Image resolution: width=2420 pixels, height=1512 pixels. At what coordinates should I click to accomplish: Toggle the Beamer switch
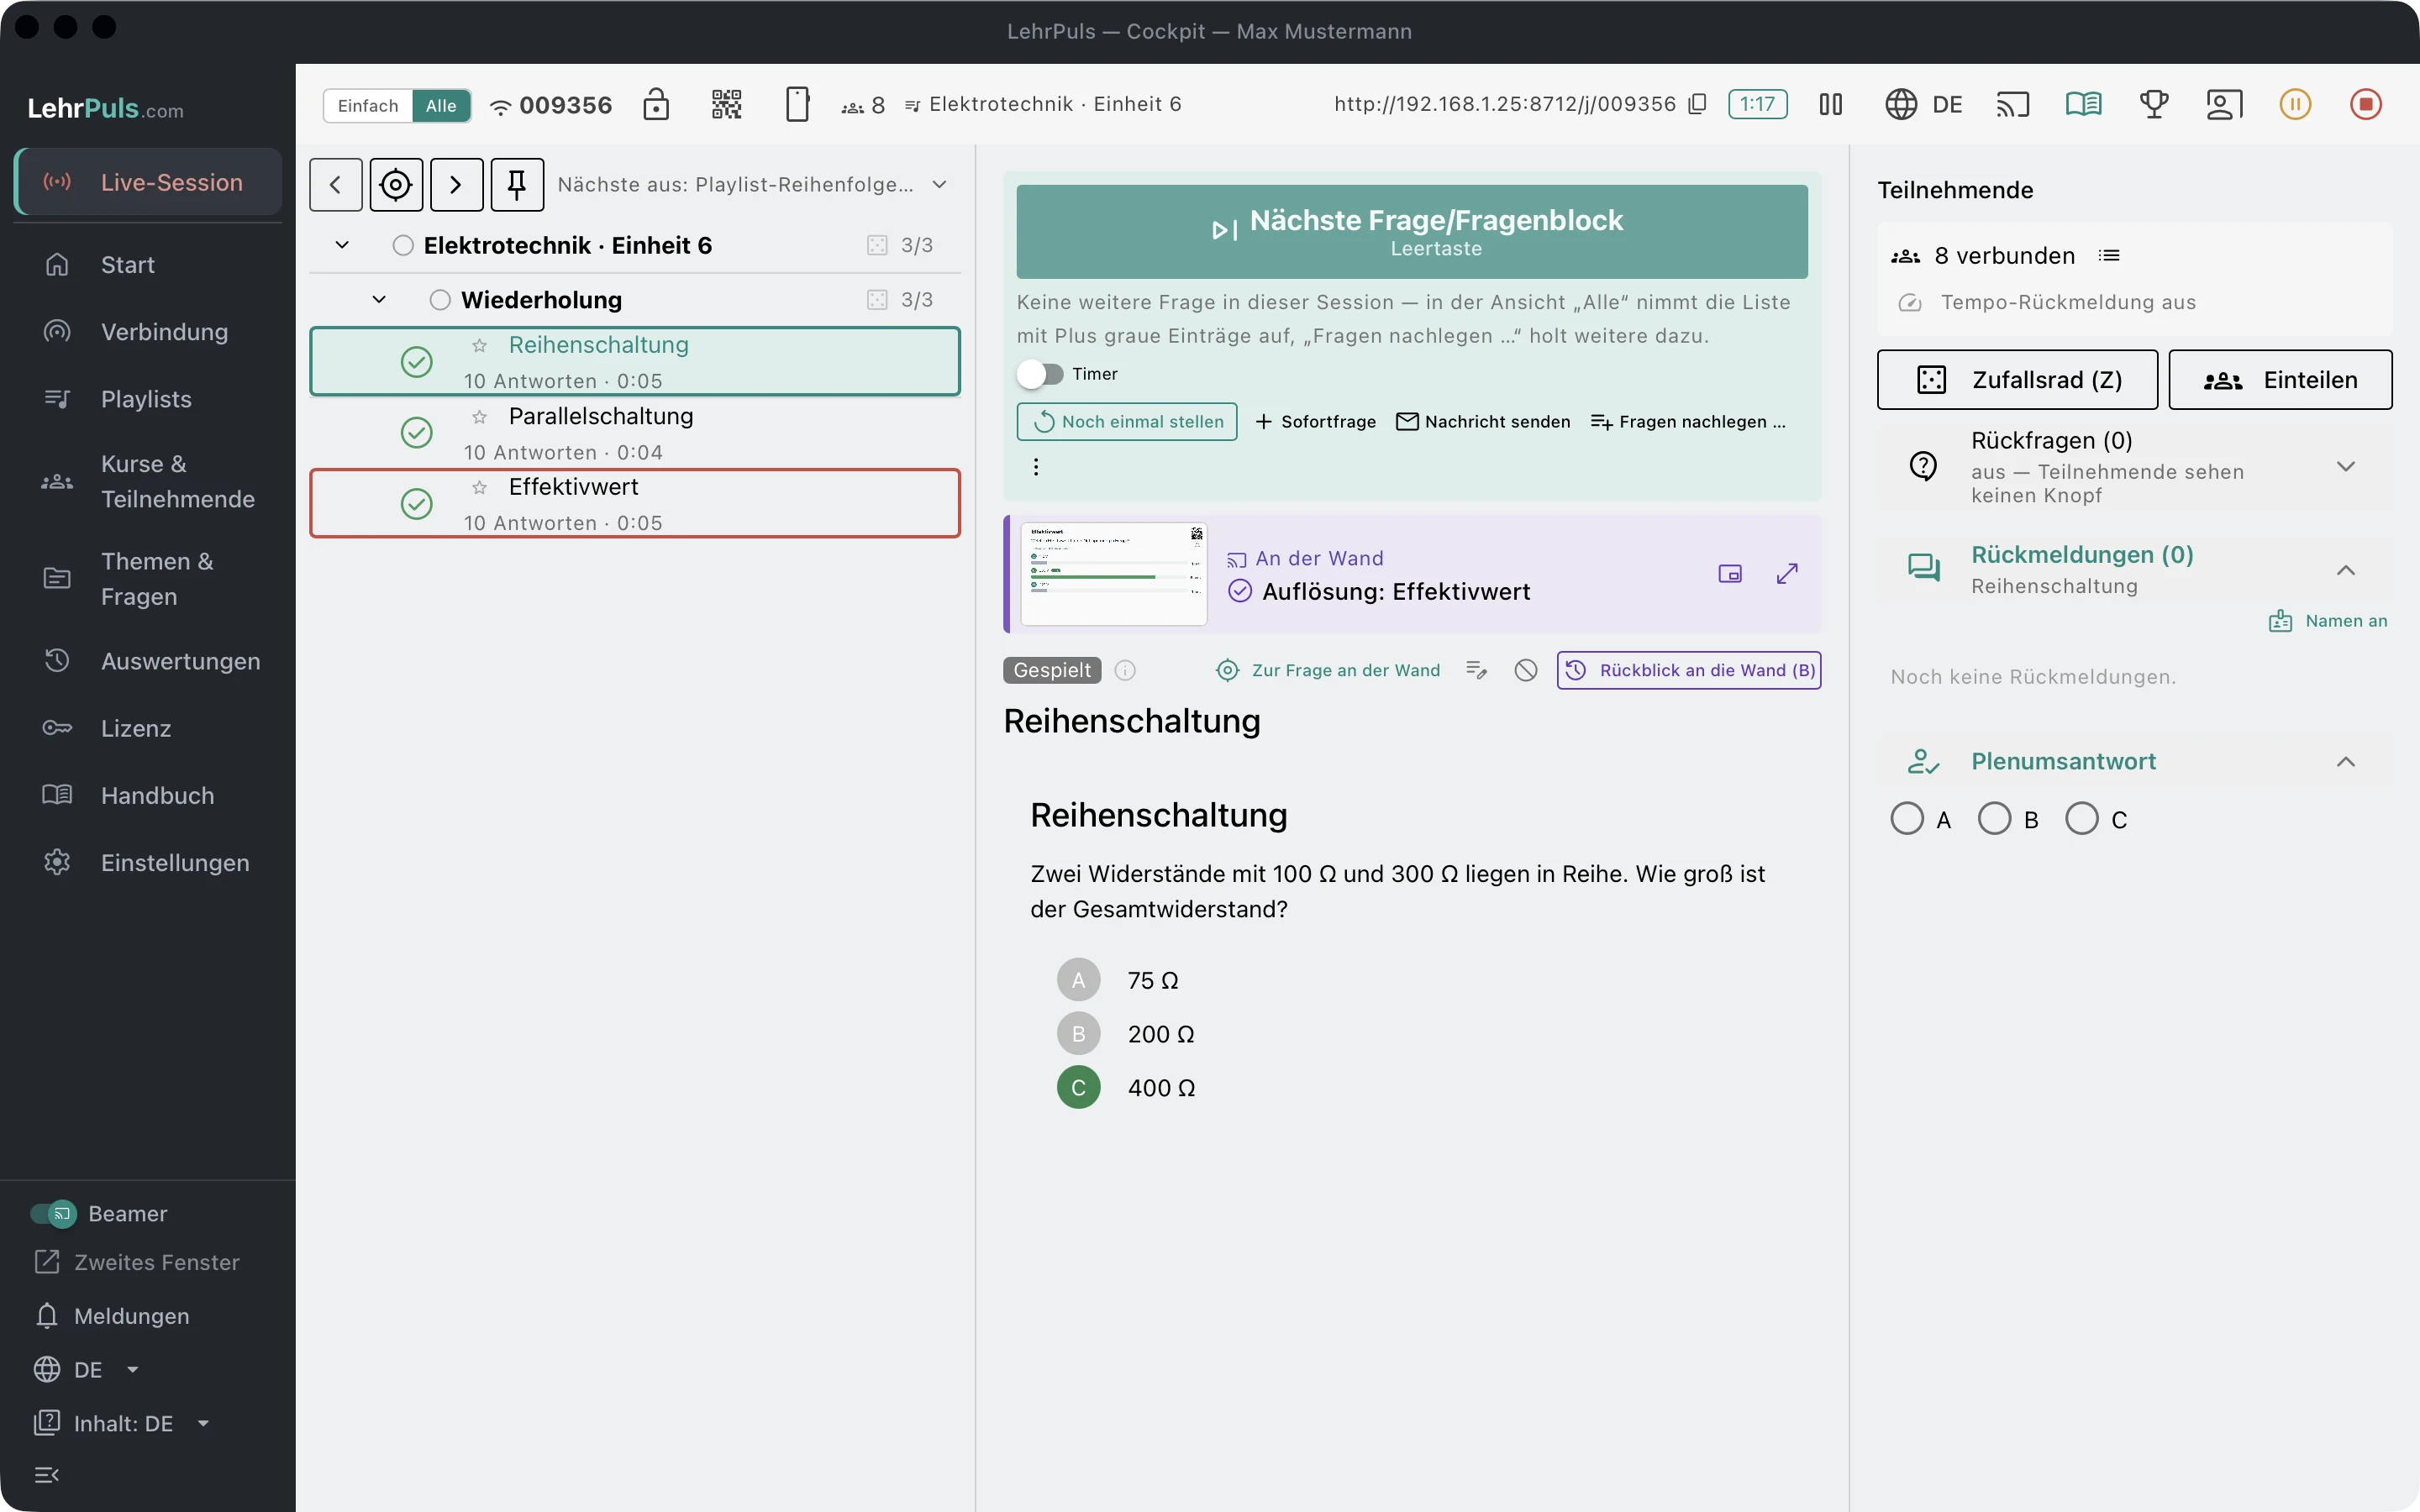[53, 1214]
